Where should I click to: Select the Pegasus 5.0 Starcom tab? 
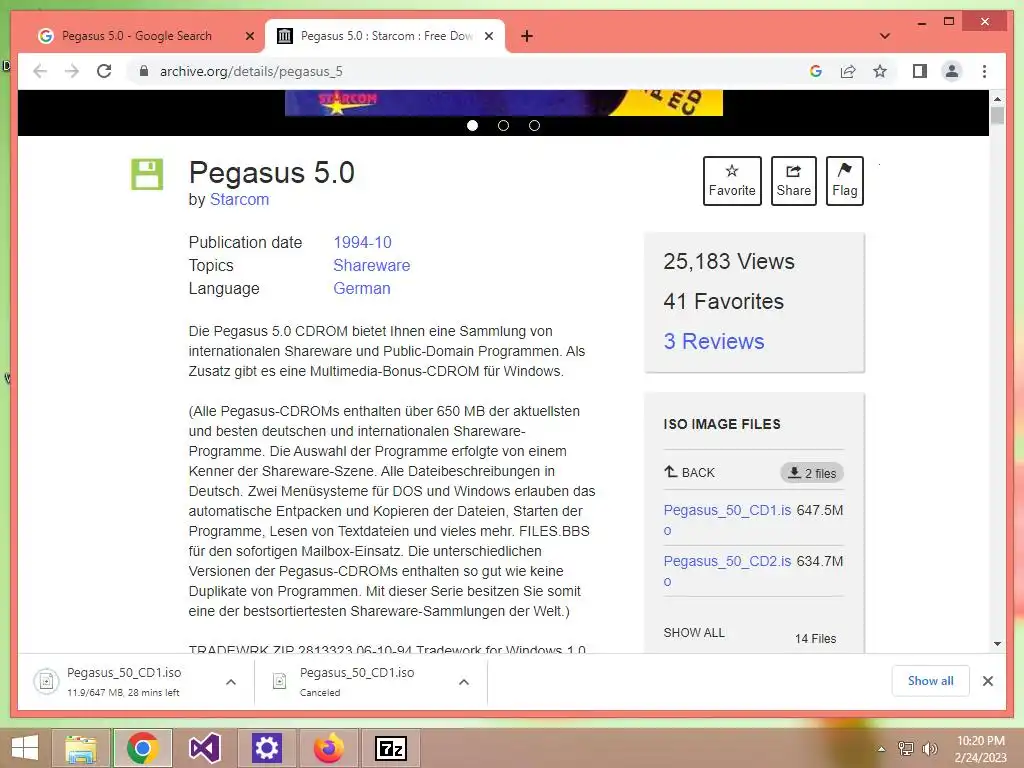[x=385, y=36]
